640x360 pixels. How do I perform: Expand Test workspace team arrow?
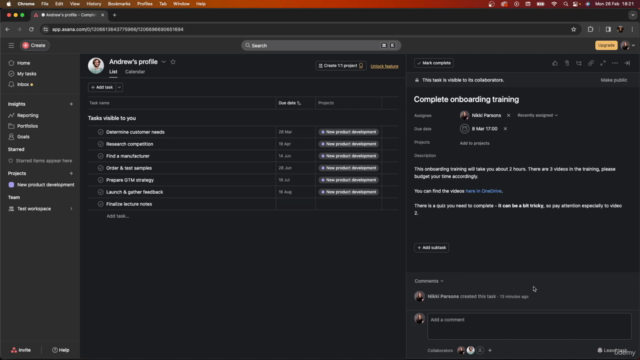pos(71,209)
